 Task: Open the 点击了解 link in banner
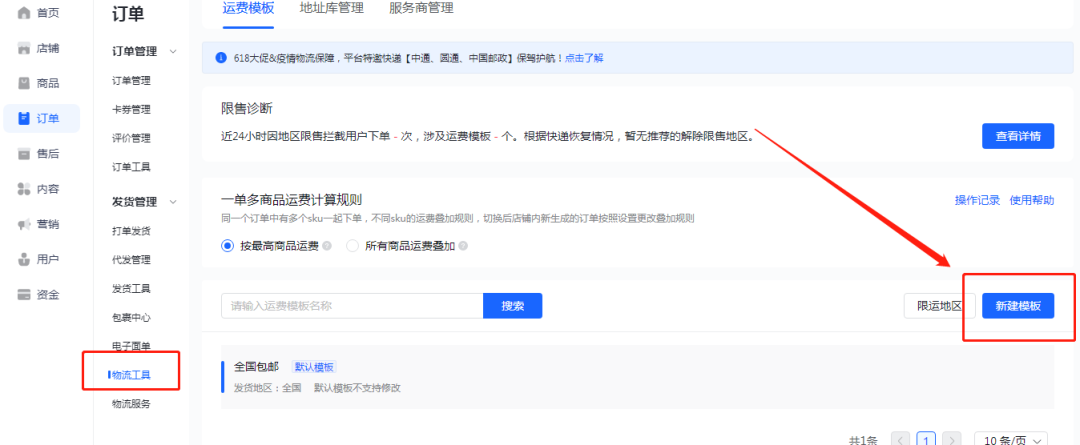click(x=584, y=59)
